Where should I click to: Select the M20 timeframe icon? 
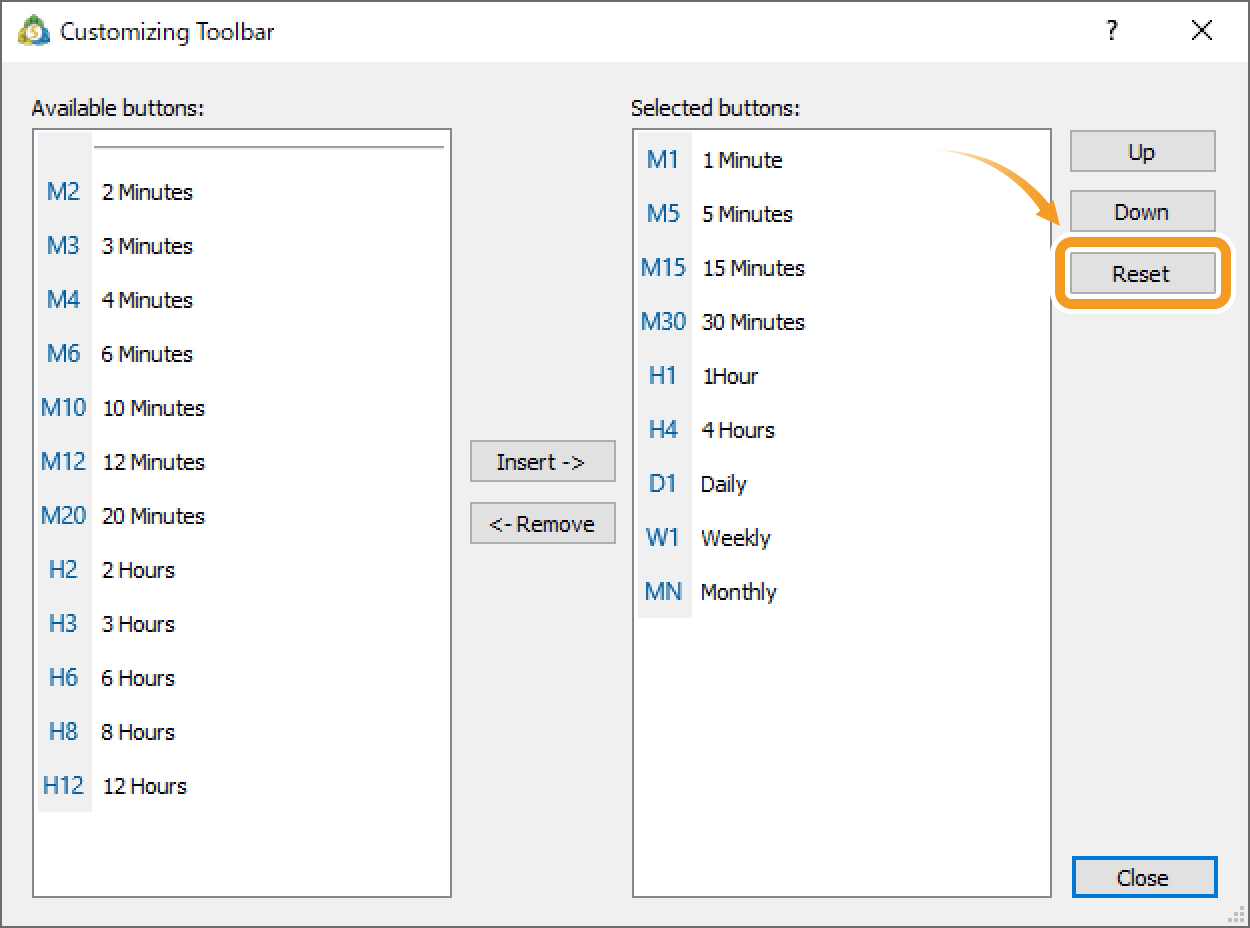click(63, 516)
